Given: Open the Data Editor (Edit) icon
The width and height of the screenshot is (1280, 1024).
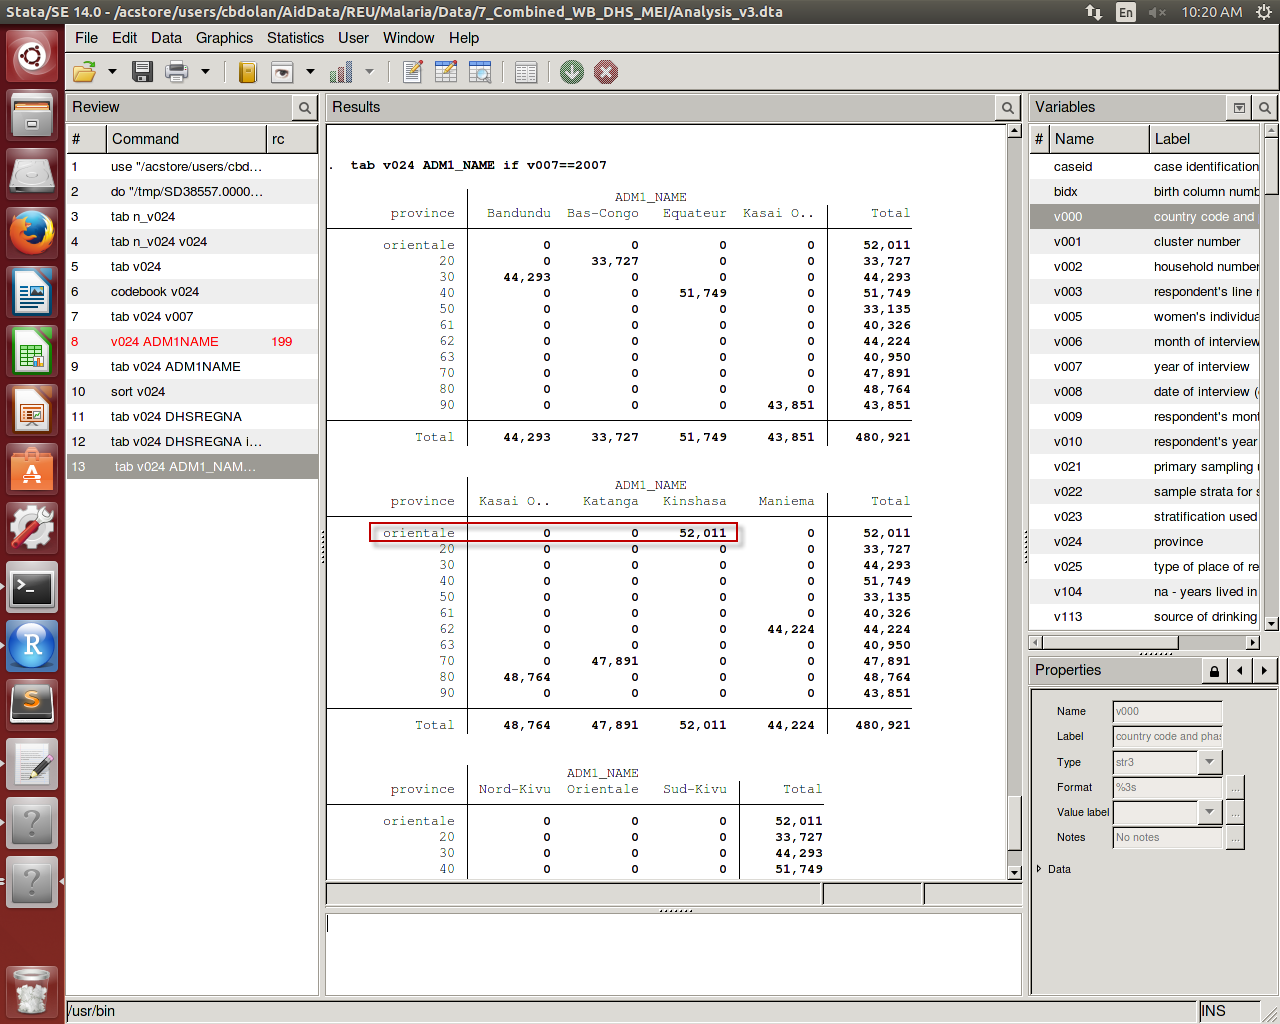Looking at the screenshot, I should coord(446,72).
